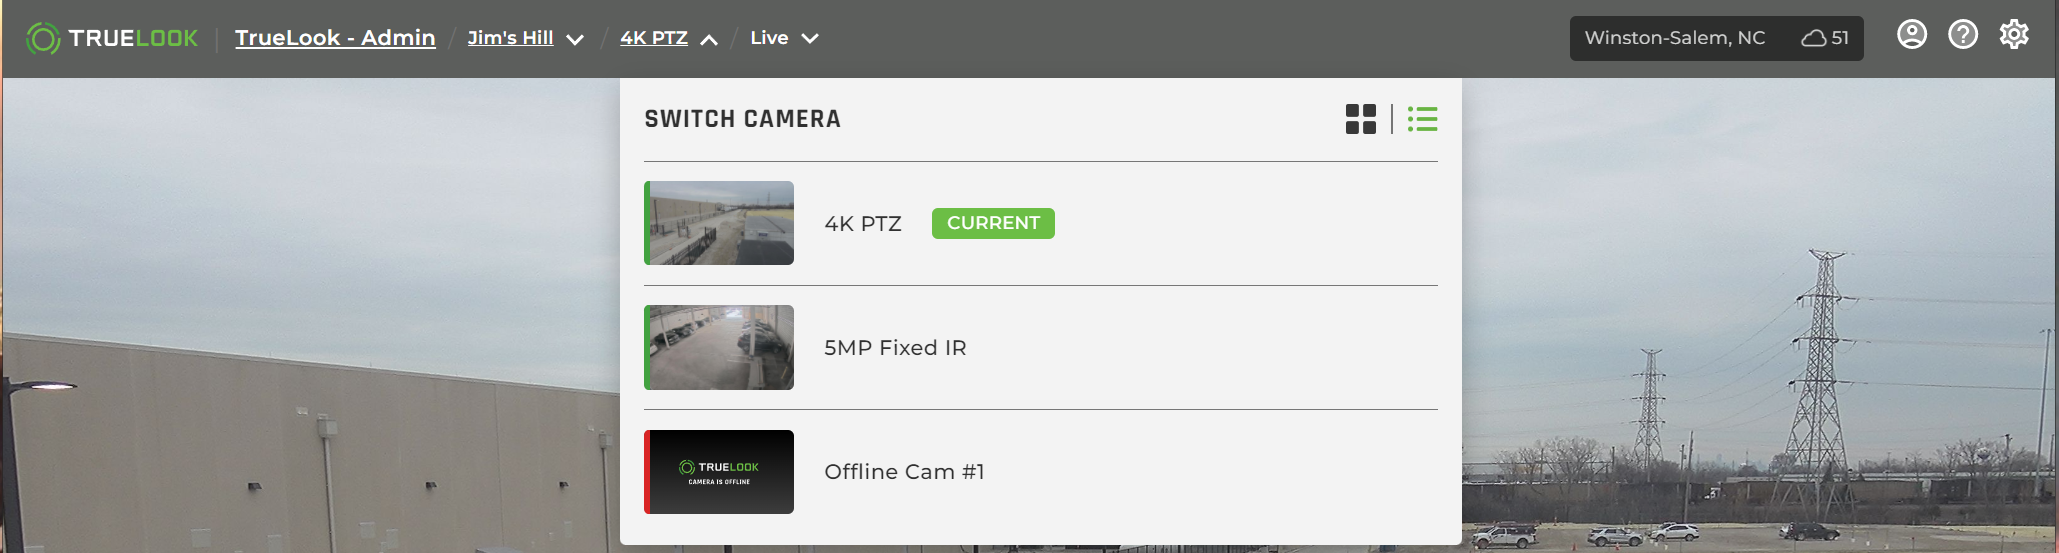Click the Winston-Salem, NC weather widget
This screenshot has height=553, width=2059.
[x=1716, y=38]
